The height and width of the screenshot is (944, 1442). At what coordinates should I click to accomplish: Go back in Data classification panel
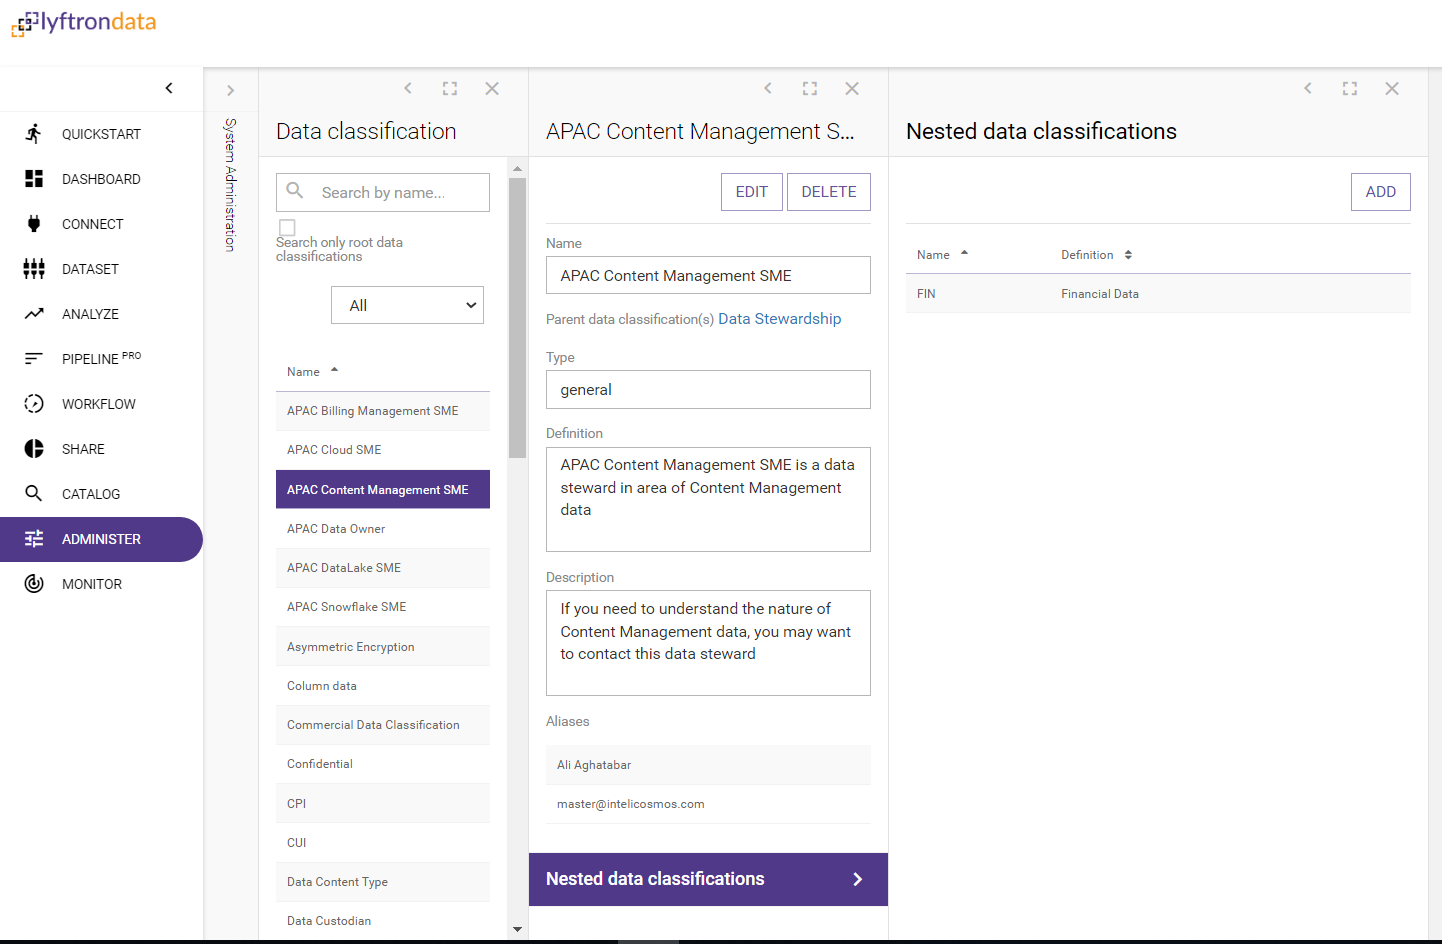click(x=408, y=89)
